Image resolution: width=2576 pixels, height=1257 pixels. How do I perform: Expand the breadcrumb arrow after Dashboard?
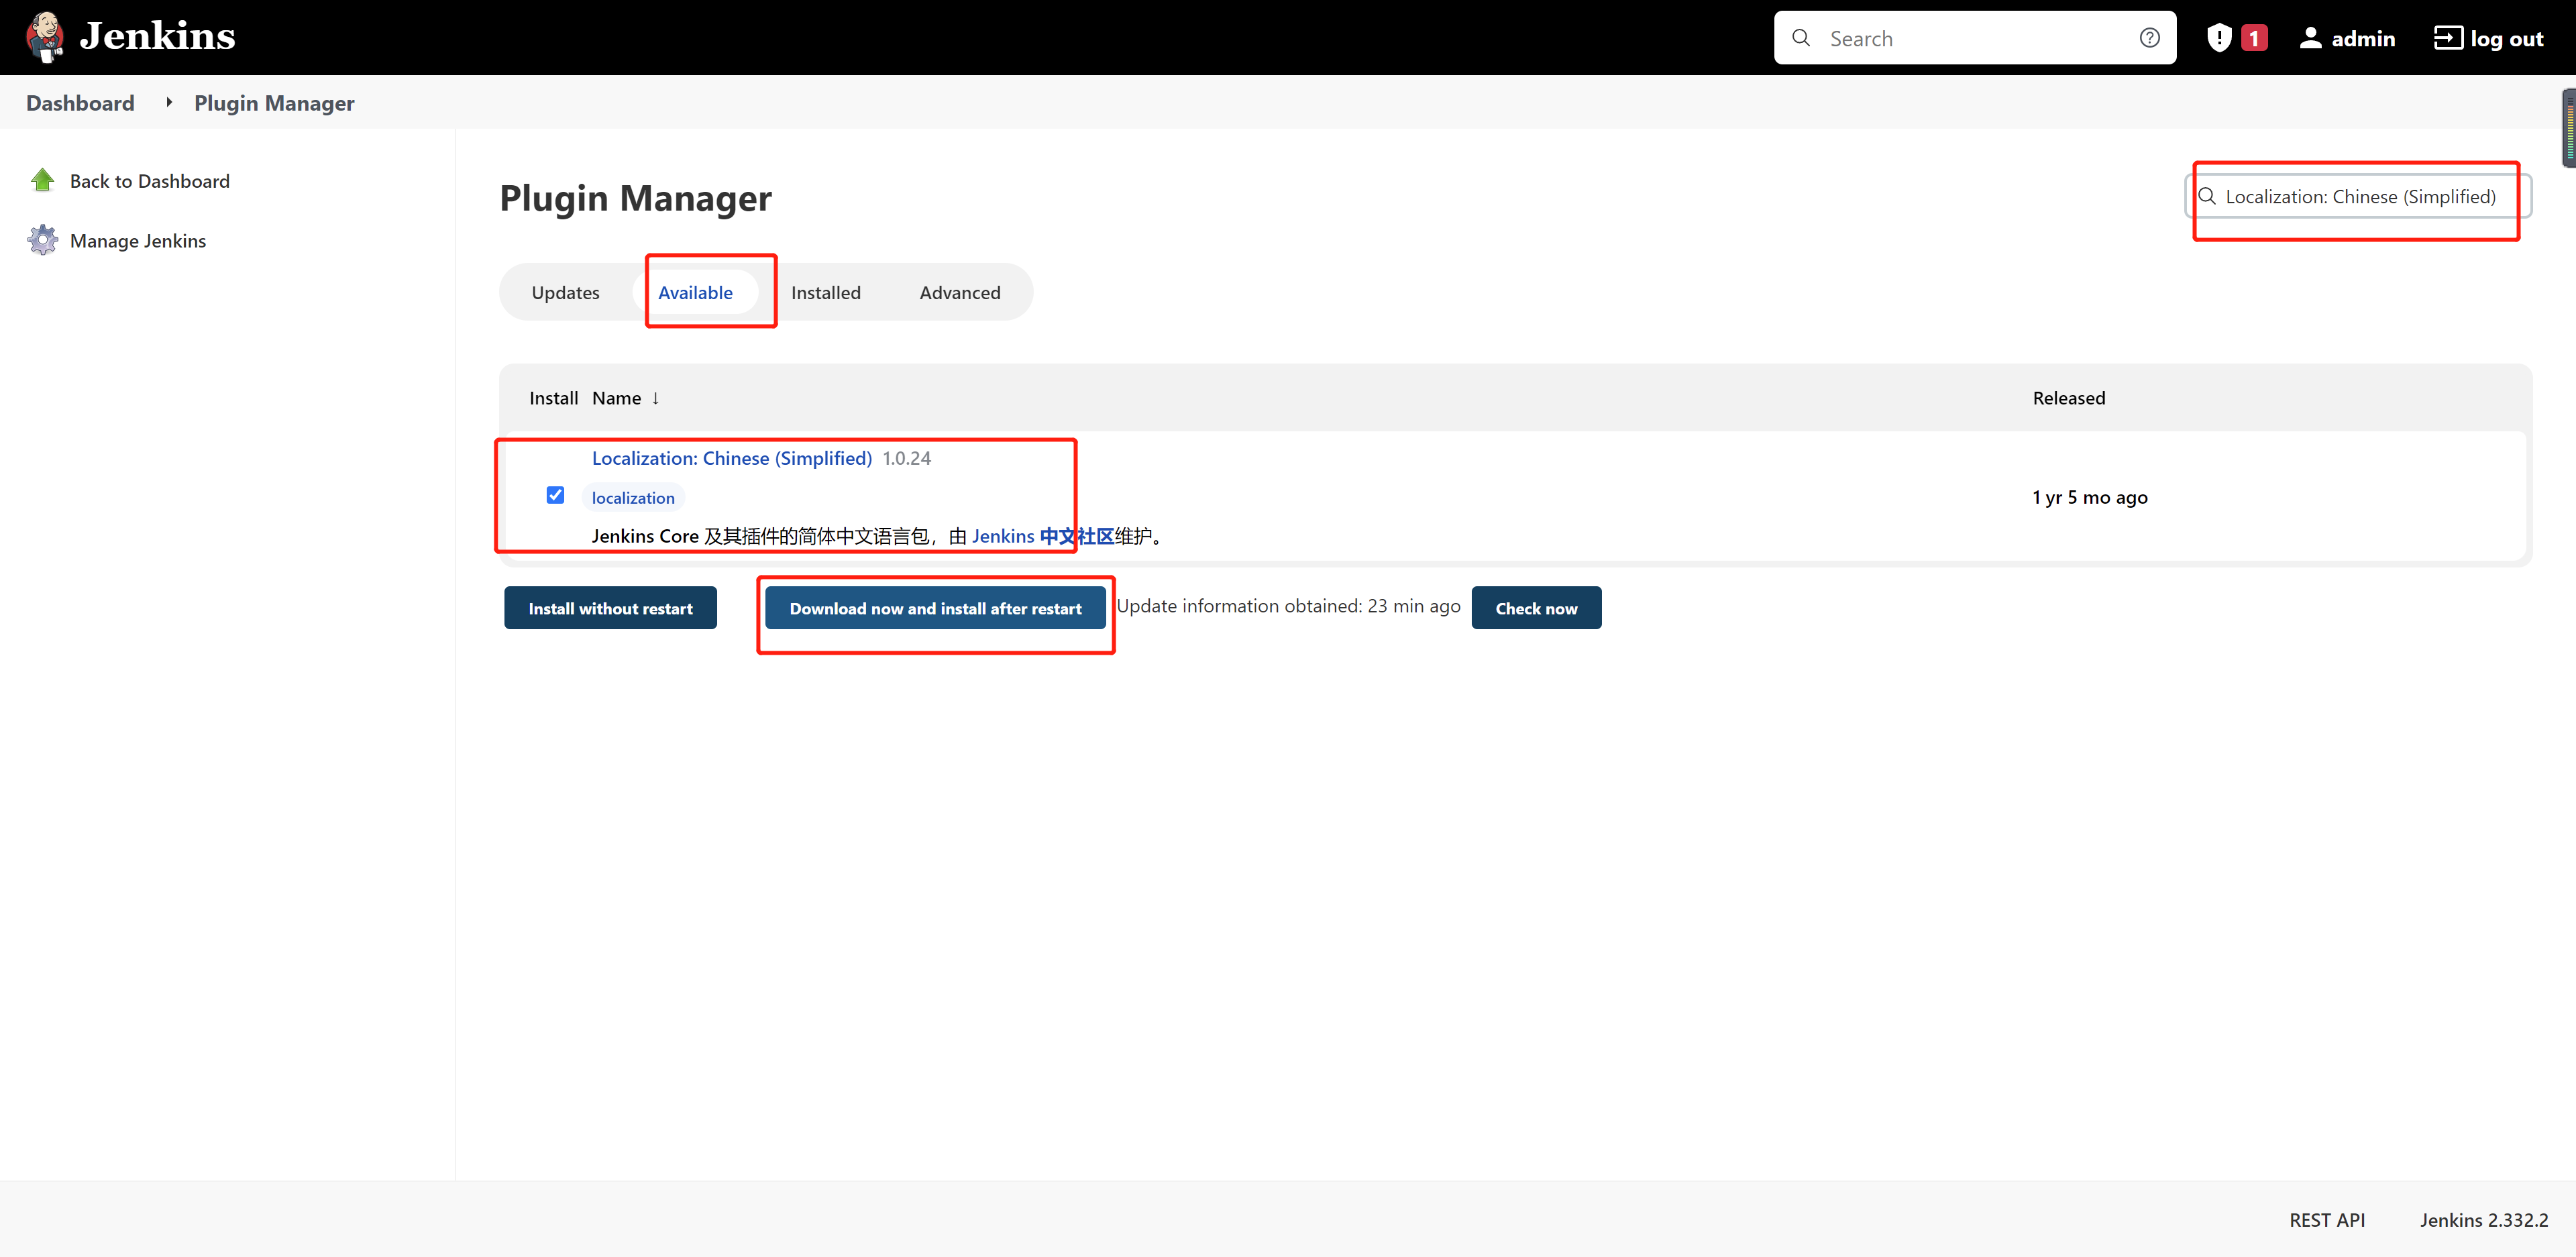coord(168,103)
